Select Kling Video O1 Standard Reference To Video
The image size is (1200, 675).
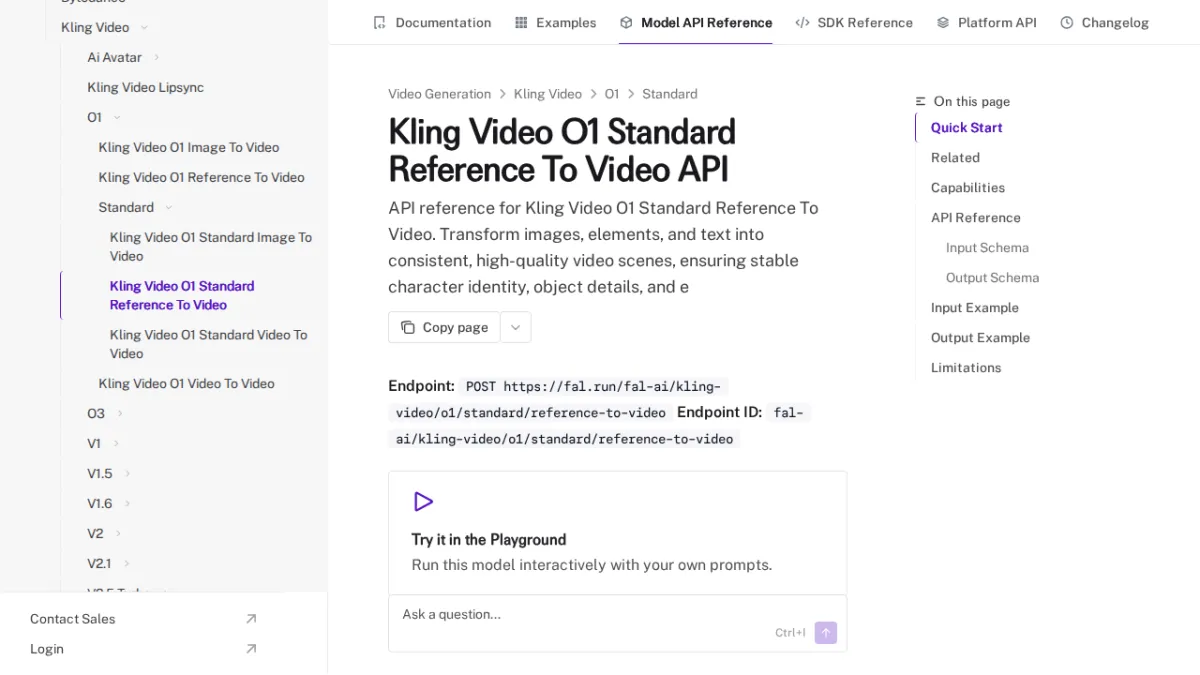pos(182,295)
